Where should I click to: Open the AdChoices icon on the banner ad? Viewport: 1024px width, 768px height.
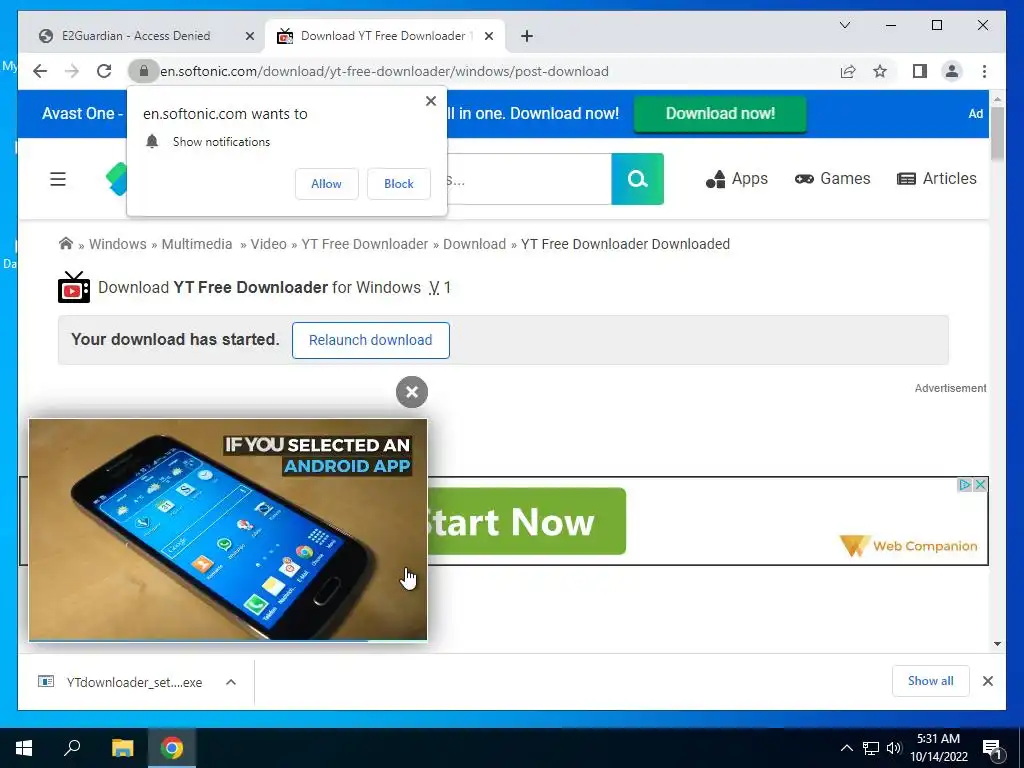click(x=965, y=485)
